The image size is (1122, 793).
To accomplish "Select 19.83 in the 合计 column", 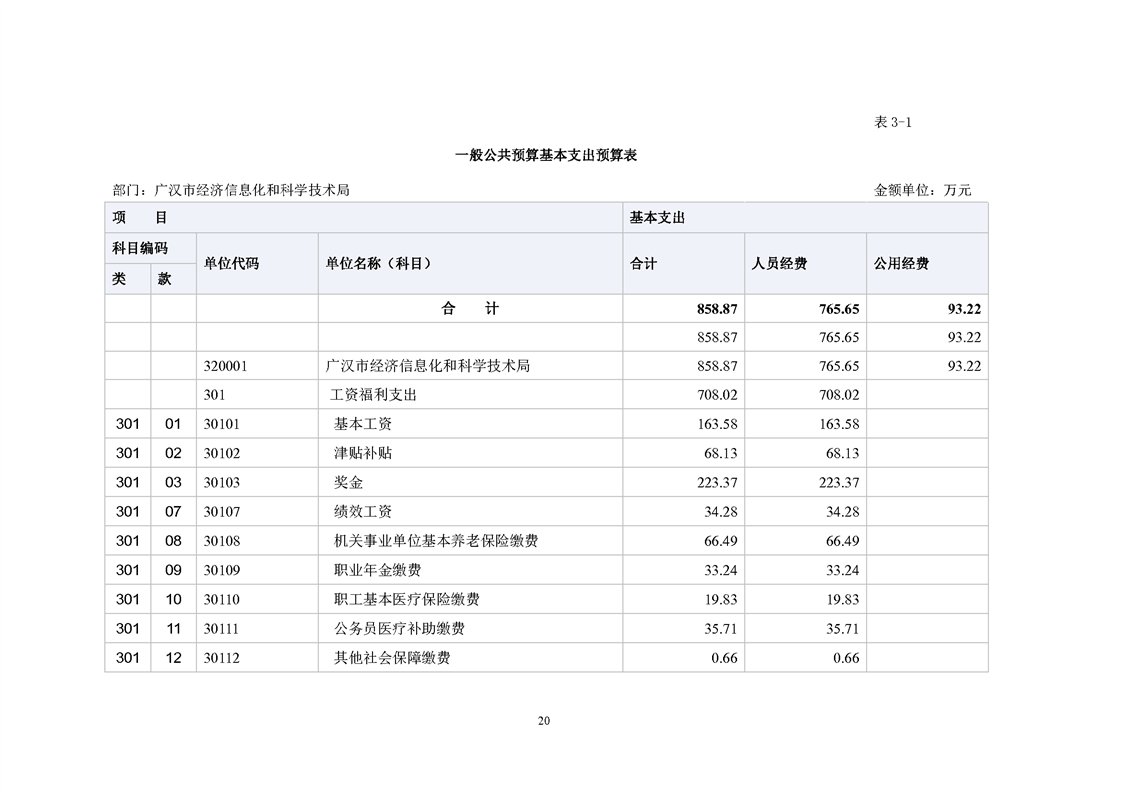I will (x=721, y=600).
